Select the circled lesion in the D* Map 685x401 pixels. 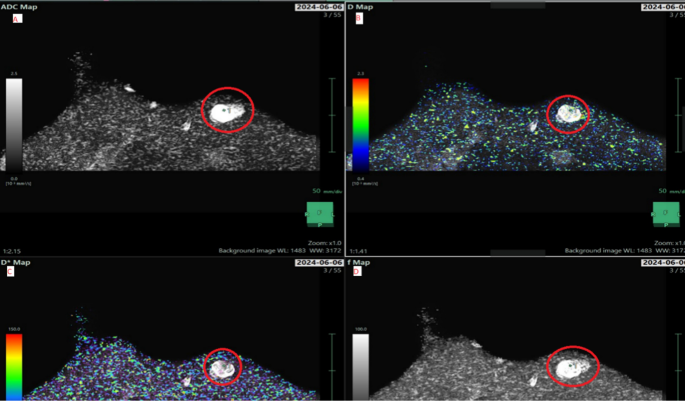click(x=223, y=368)
